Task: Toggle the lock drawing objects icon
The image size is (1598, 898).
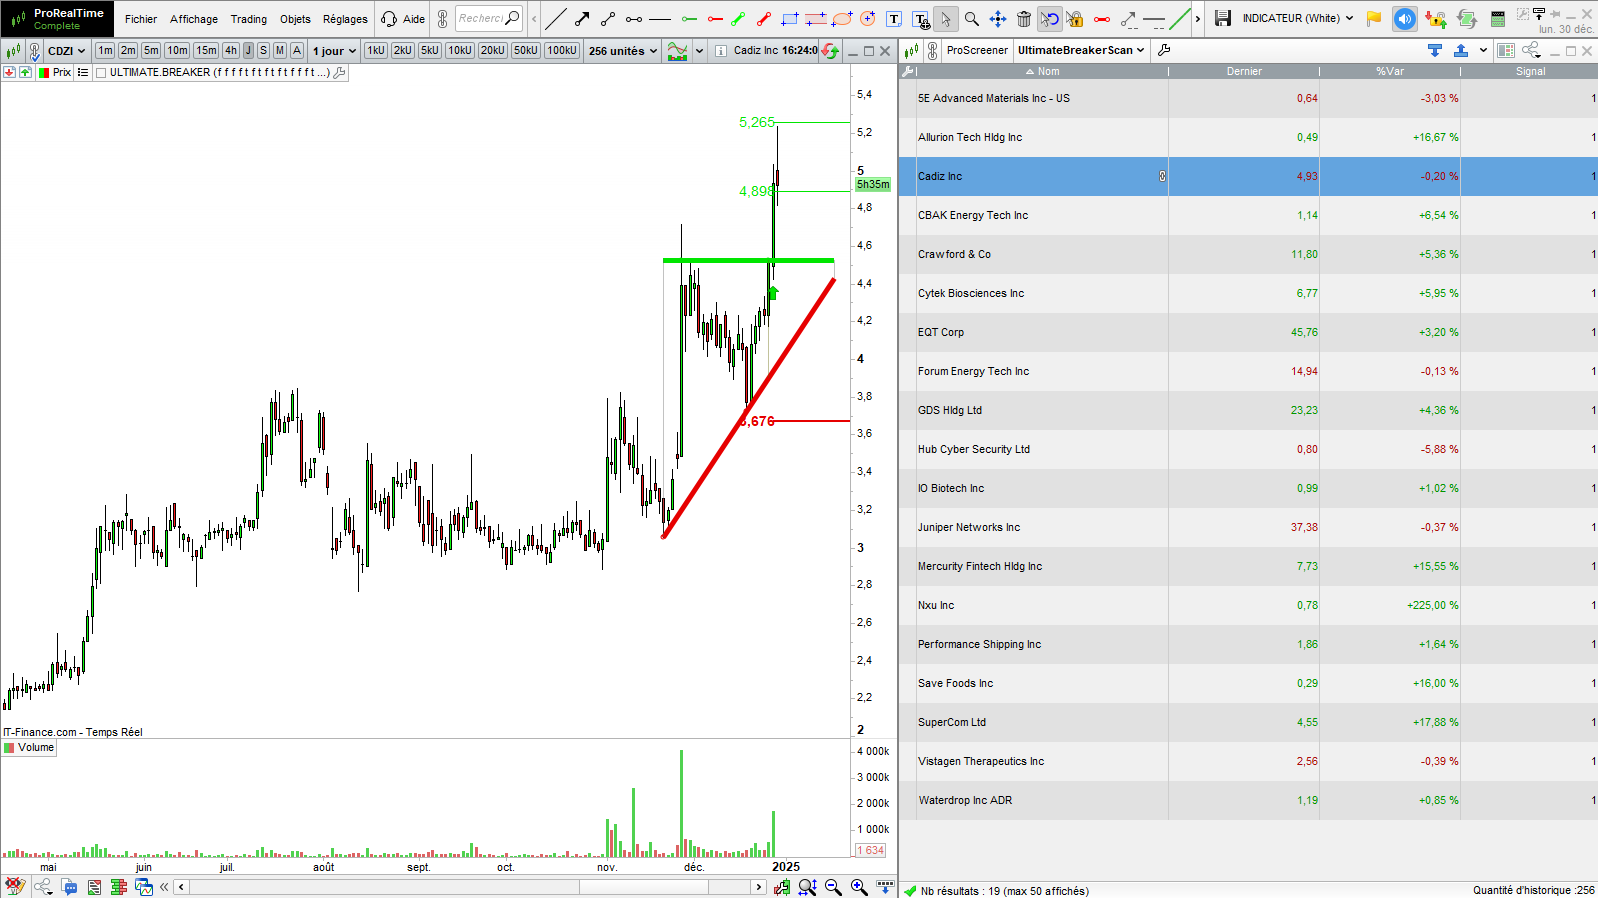Action: (x=1075, y=18)
